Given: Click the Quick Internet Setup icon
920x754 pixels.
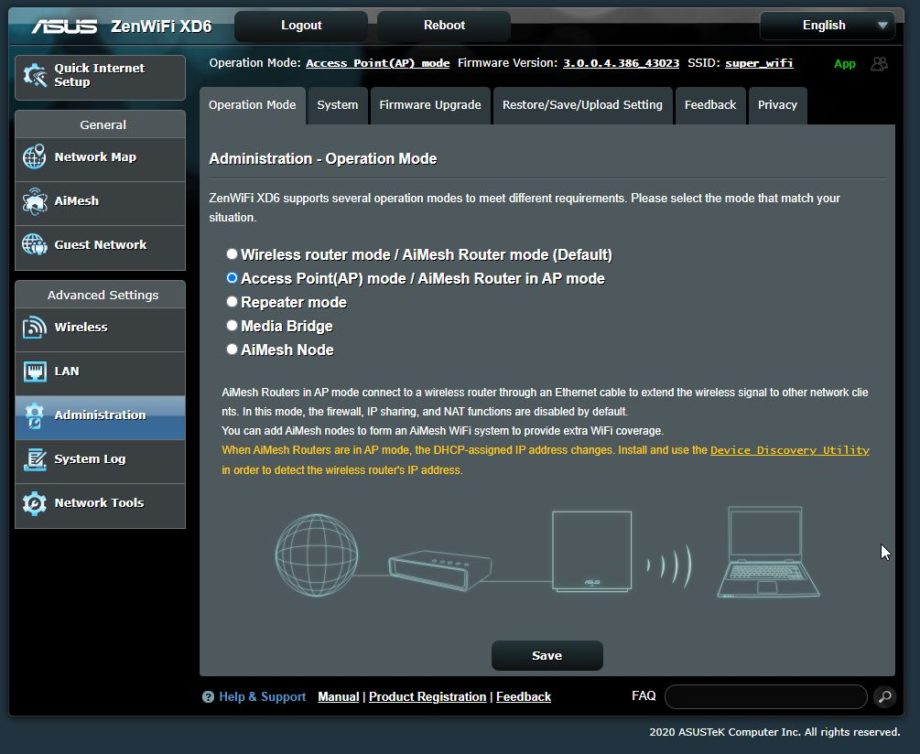Looking at the screenshot, I should (35, 76).
